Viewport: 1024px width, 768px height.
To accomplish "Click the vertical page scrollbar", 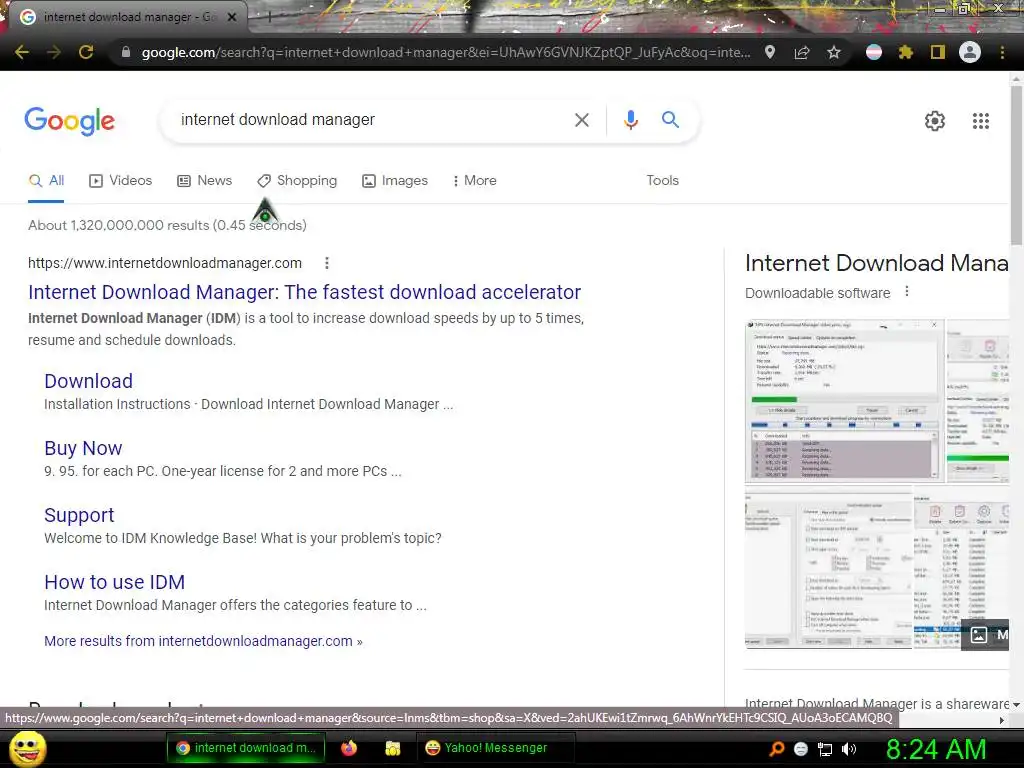I will point(1016,166).
